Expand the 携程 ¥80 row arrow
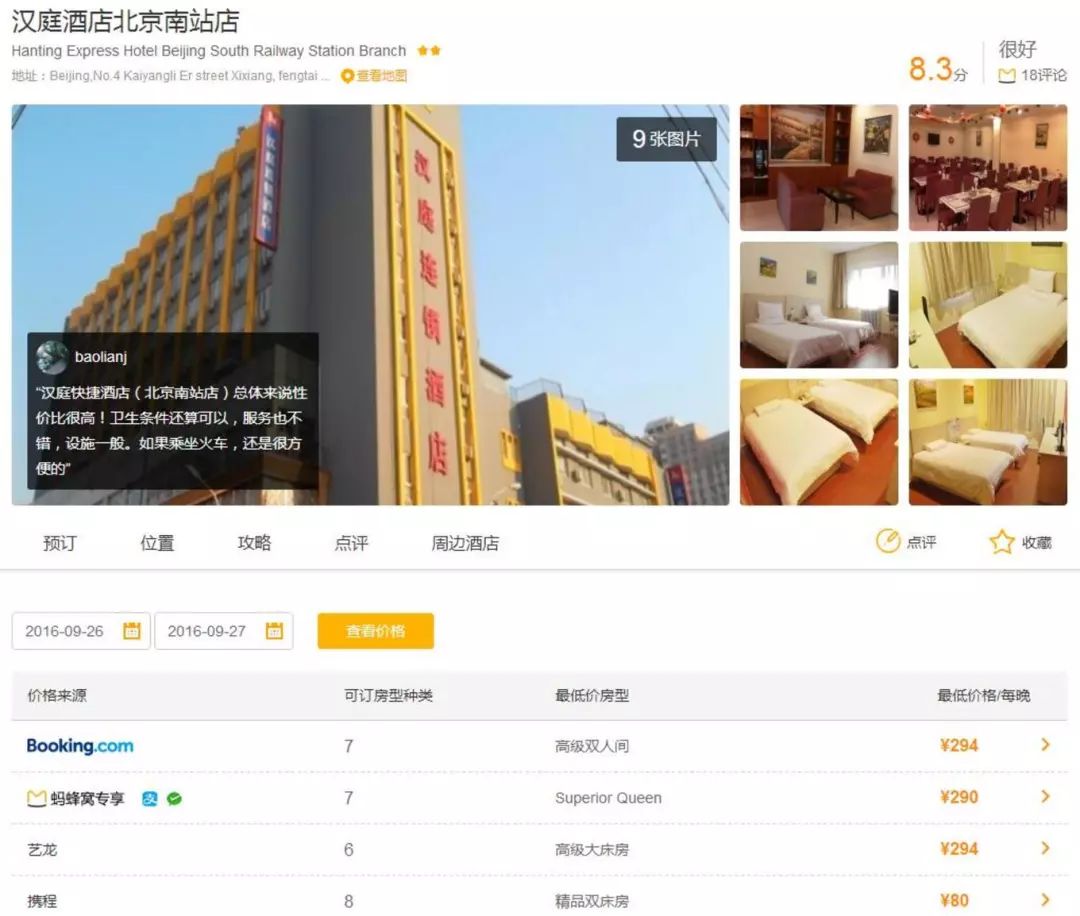 tap(1046, 899)
